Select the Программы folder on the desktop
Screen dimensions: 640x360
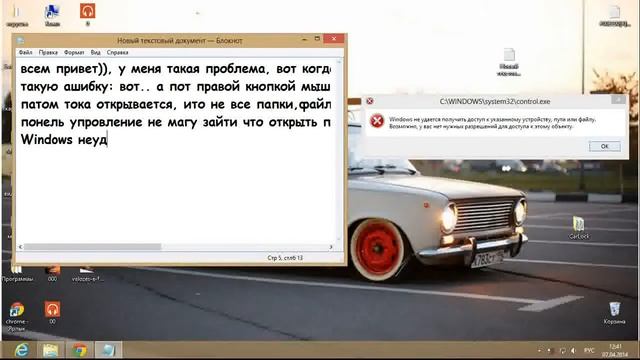[x=17, y=274]
